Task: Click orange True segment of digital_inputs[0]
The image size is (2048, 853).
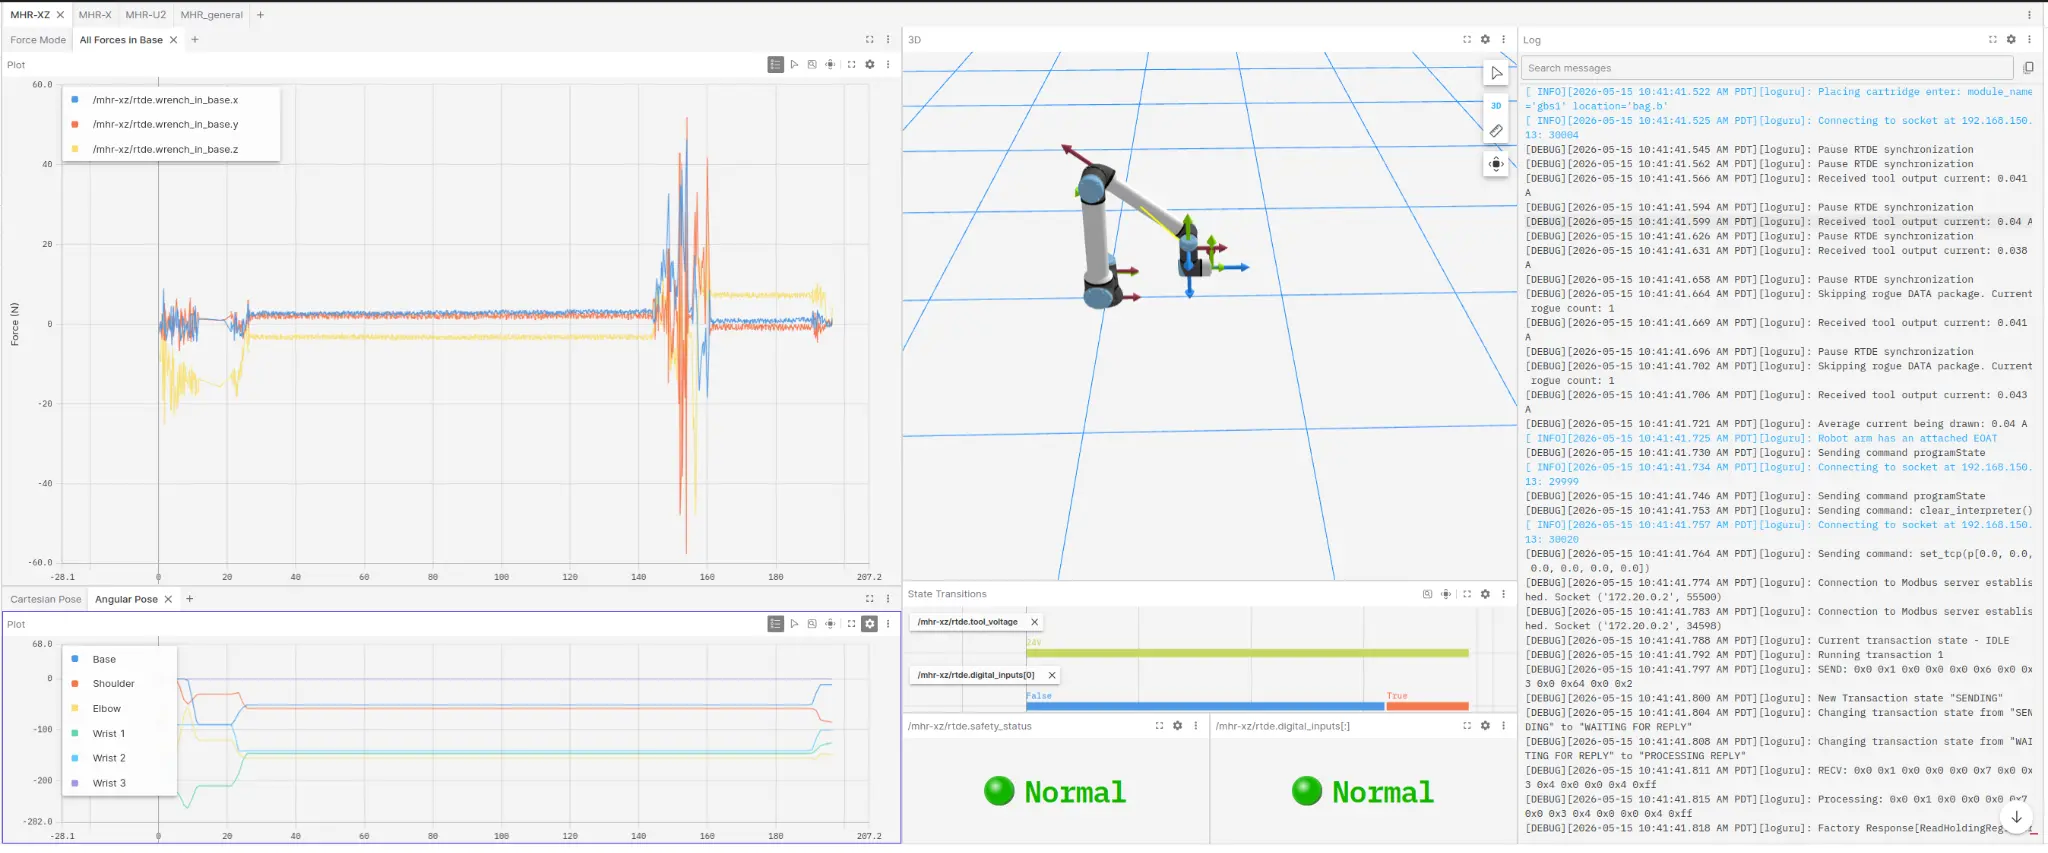Action: click(x=1427, y=706)
